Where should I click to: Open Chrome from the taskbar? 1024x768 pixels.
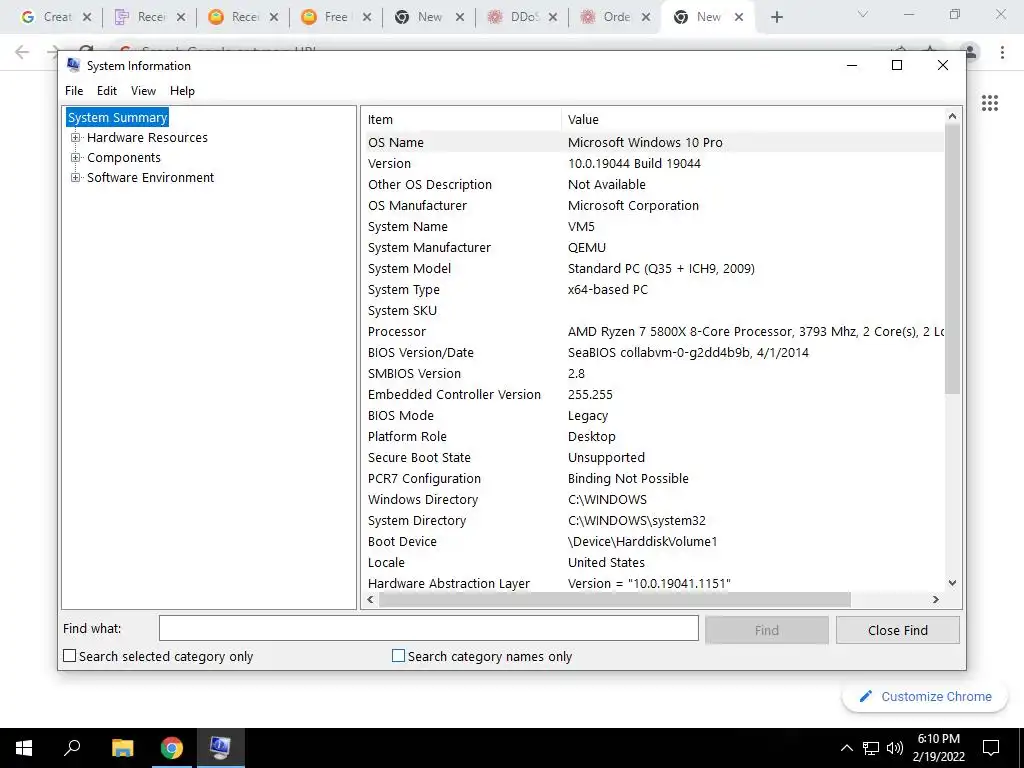coord(172,748)
